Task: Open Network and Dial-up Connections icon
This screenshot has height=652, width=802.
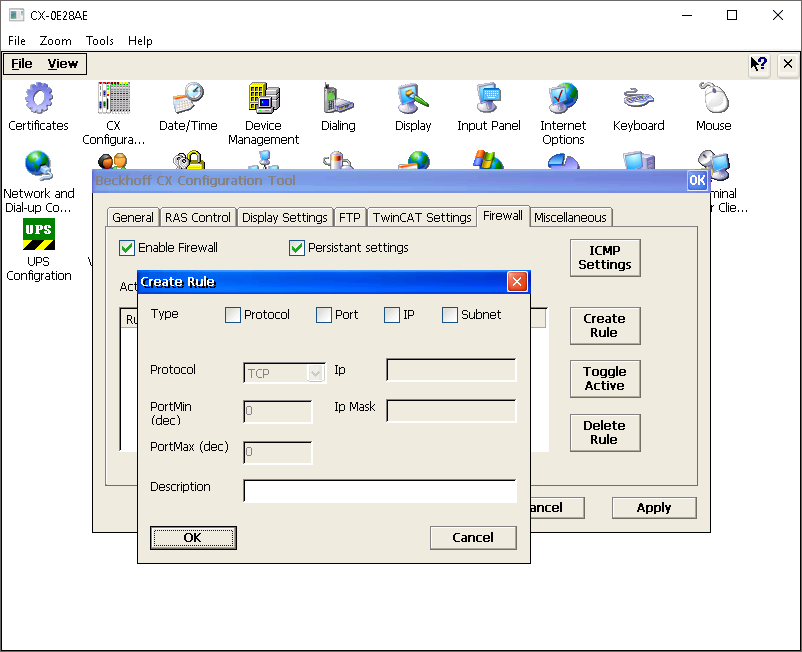Action: coord(38,182)
